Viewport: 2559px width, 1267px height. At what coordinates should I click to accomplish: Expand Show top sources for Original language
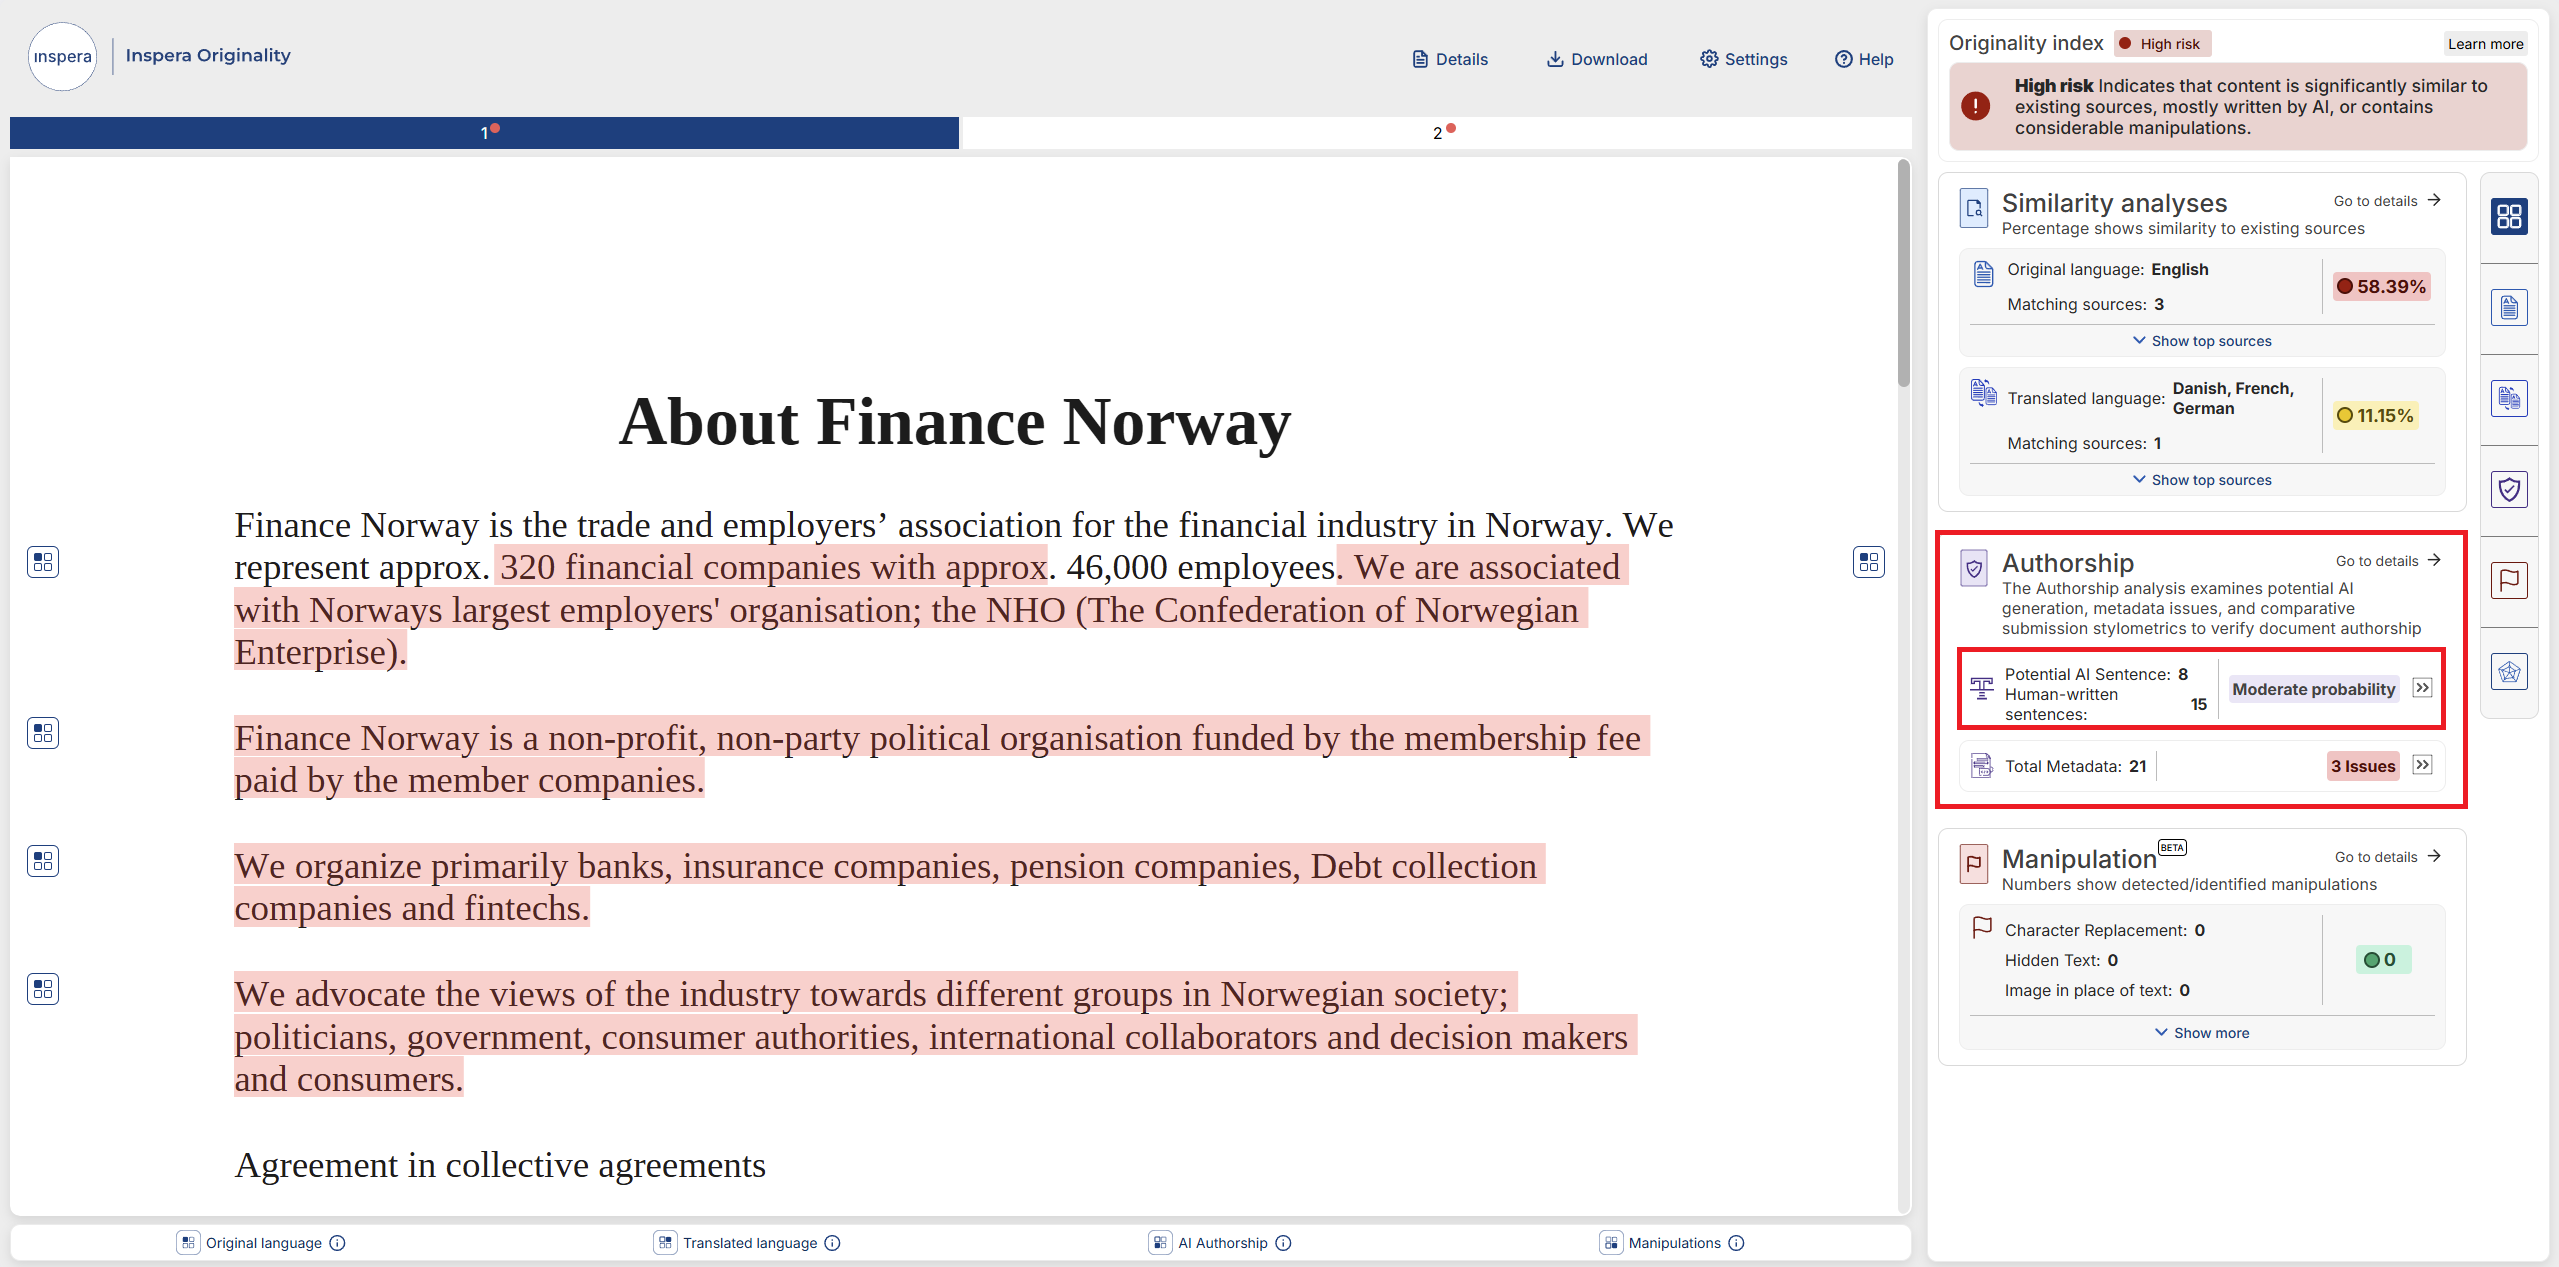click(2202, 341)
